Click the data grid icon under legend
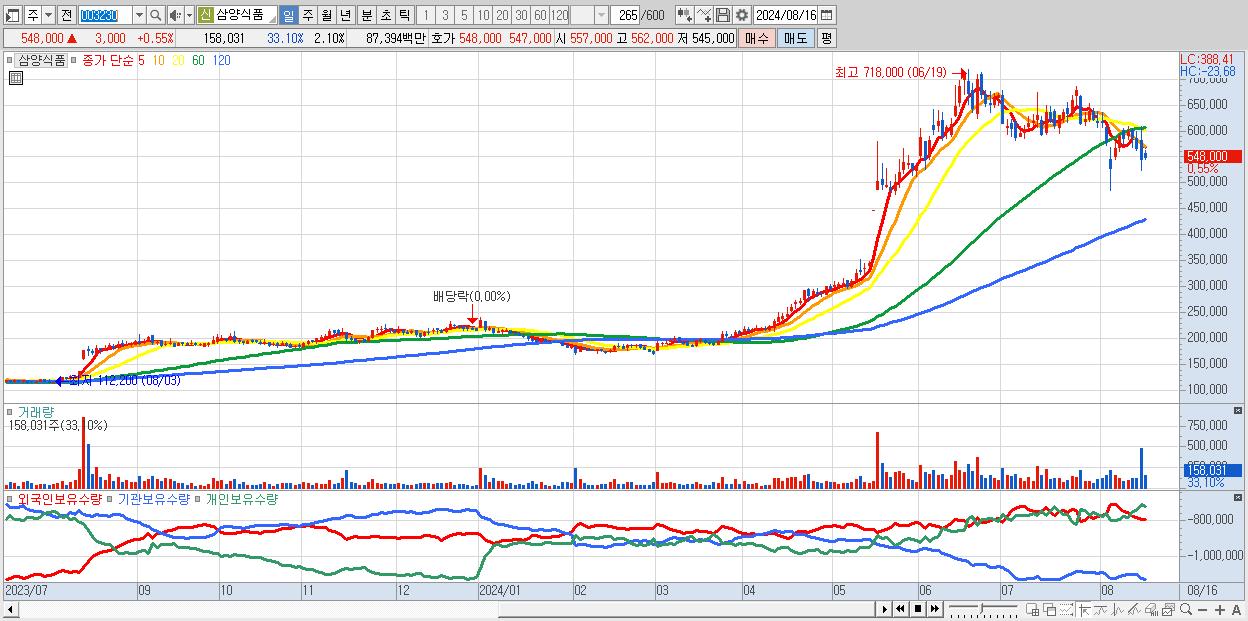The width and height of the screenshot is (1248, 621). point(16,78)
